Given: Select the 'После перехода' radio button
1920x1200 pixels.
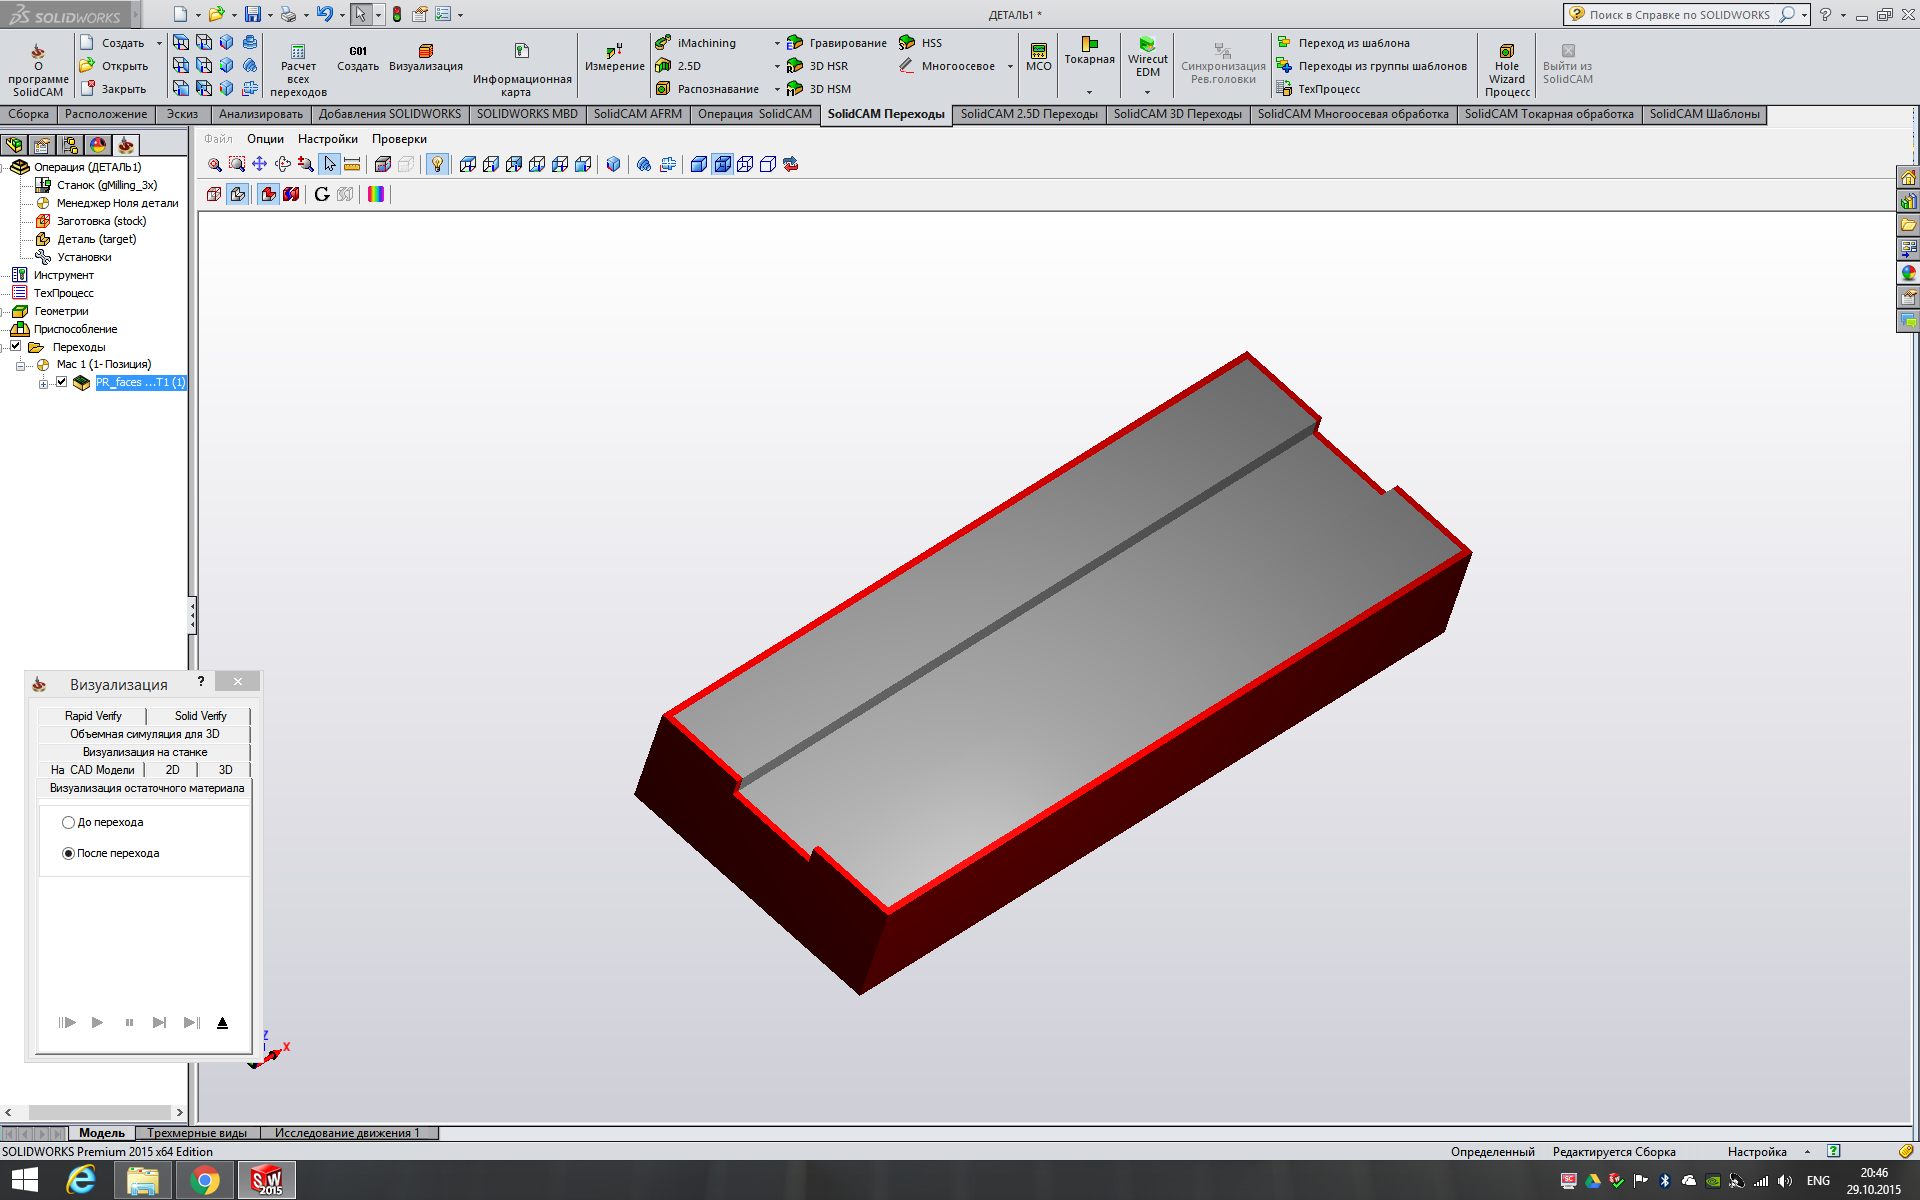Looking at the screenshot, I should point(68,853).
